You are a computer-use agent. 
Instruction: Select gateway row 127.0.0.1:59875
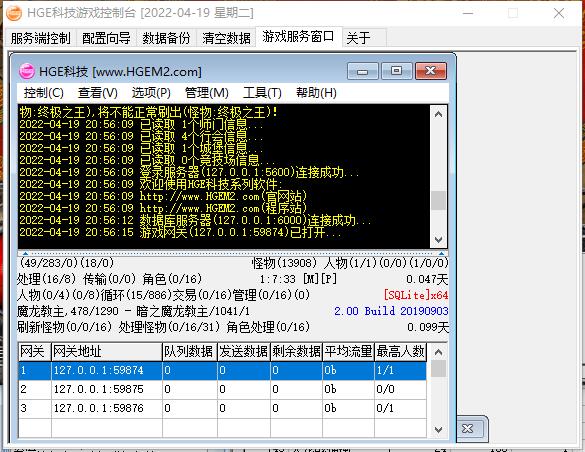tap(222, 389)
